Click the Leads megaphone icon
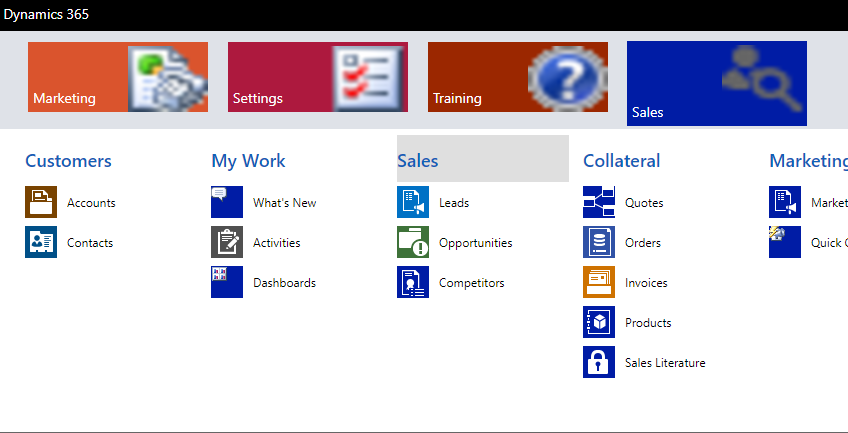The image size is (848, 433). coord(413,202)
